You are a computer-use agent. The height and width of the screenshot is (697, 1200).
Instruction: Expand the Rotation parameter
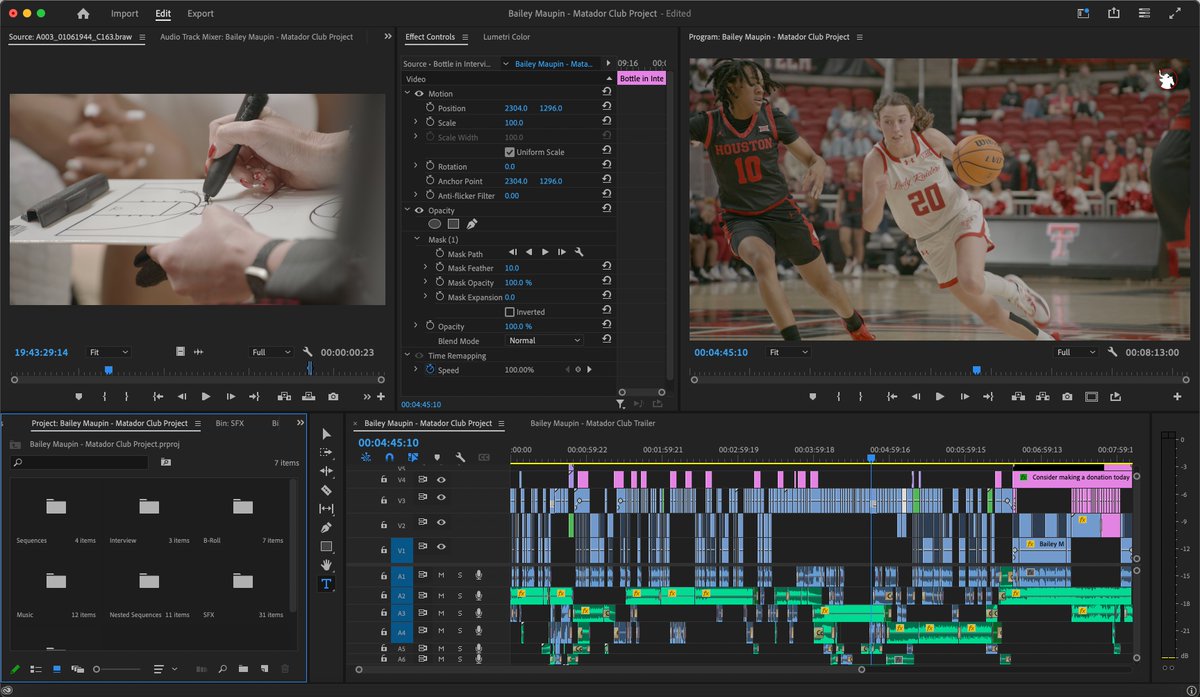pos(416,166)
